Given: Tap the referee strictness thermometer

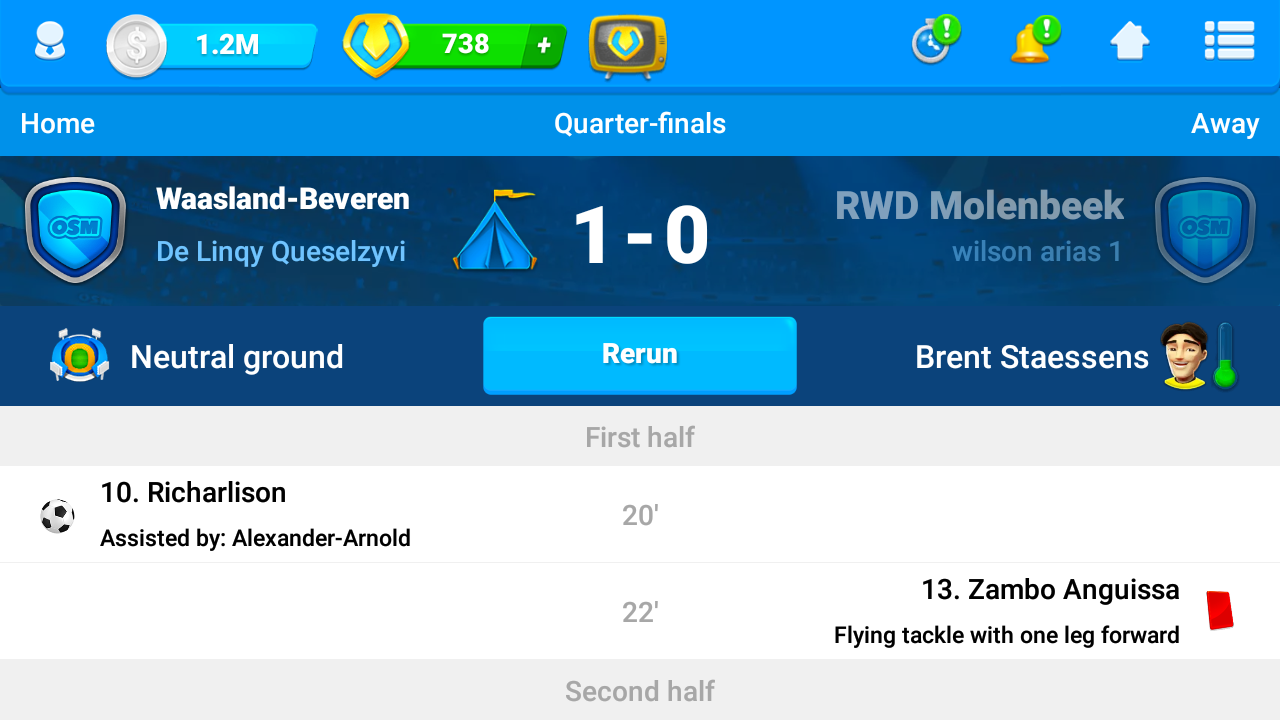Looking at the screenshot, I should tap(1224, 356).
